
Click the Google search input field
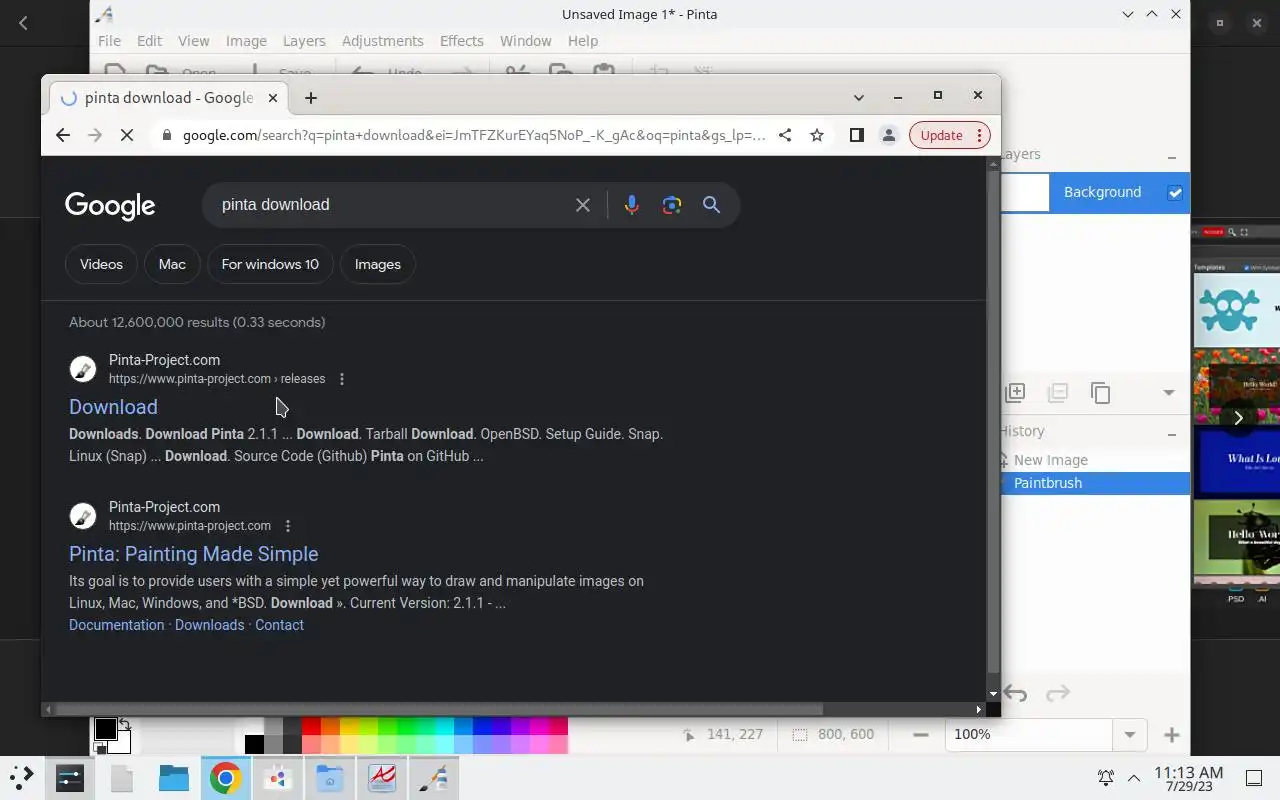coord(390,205)
